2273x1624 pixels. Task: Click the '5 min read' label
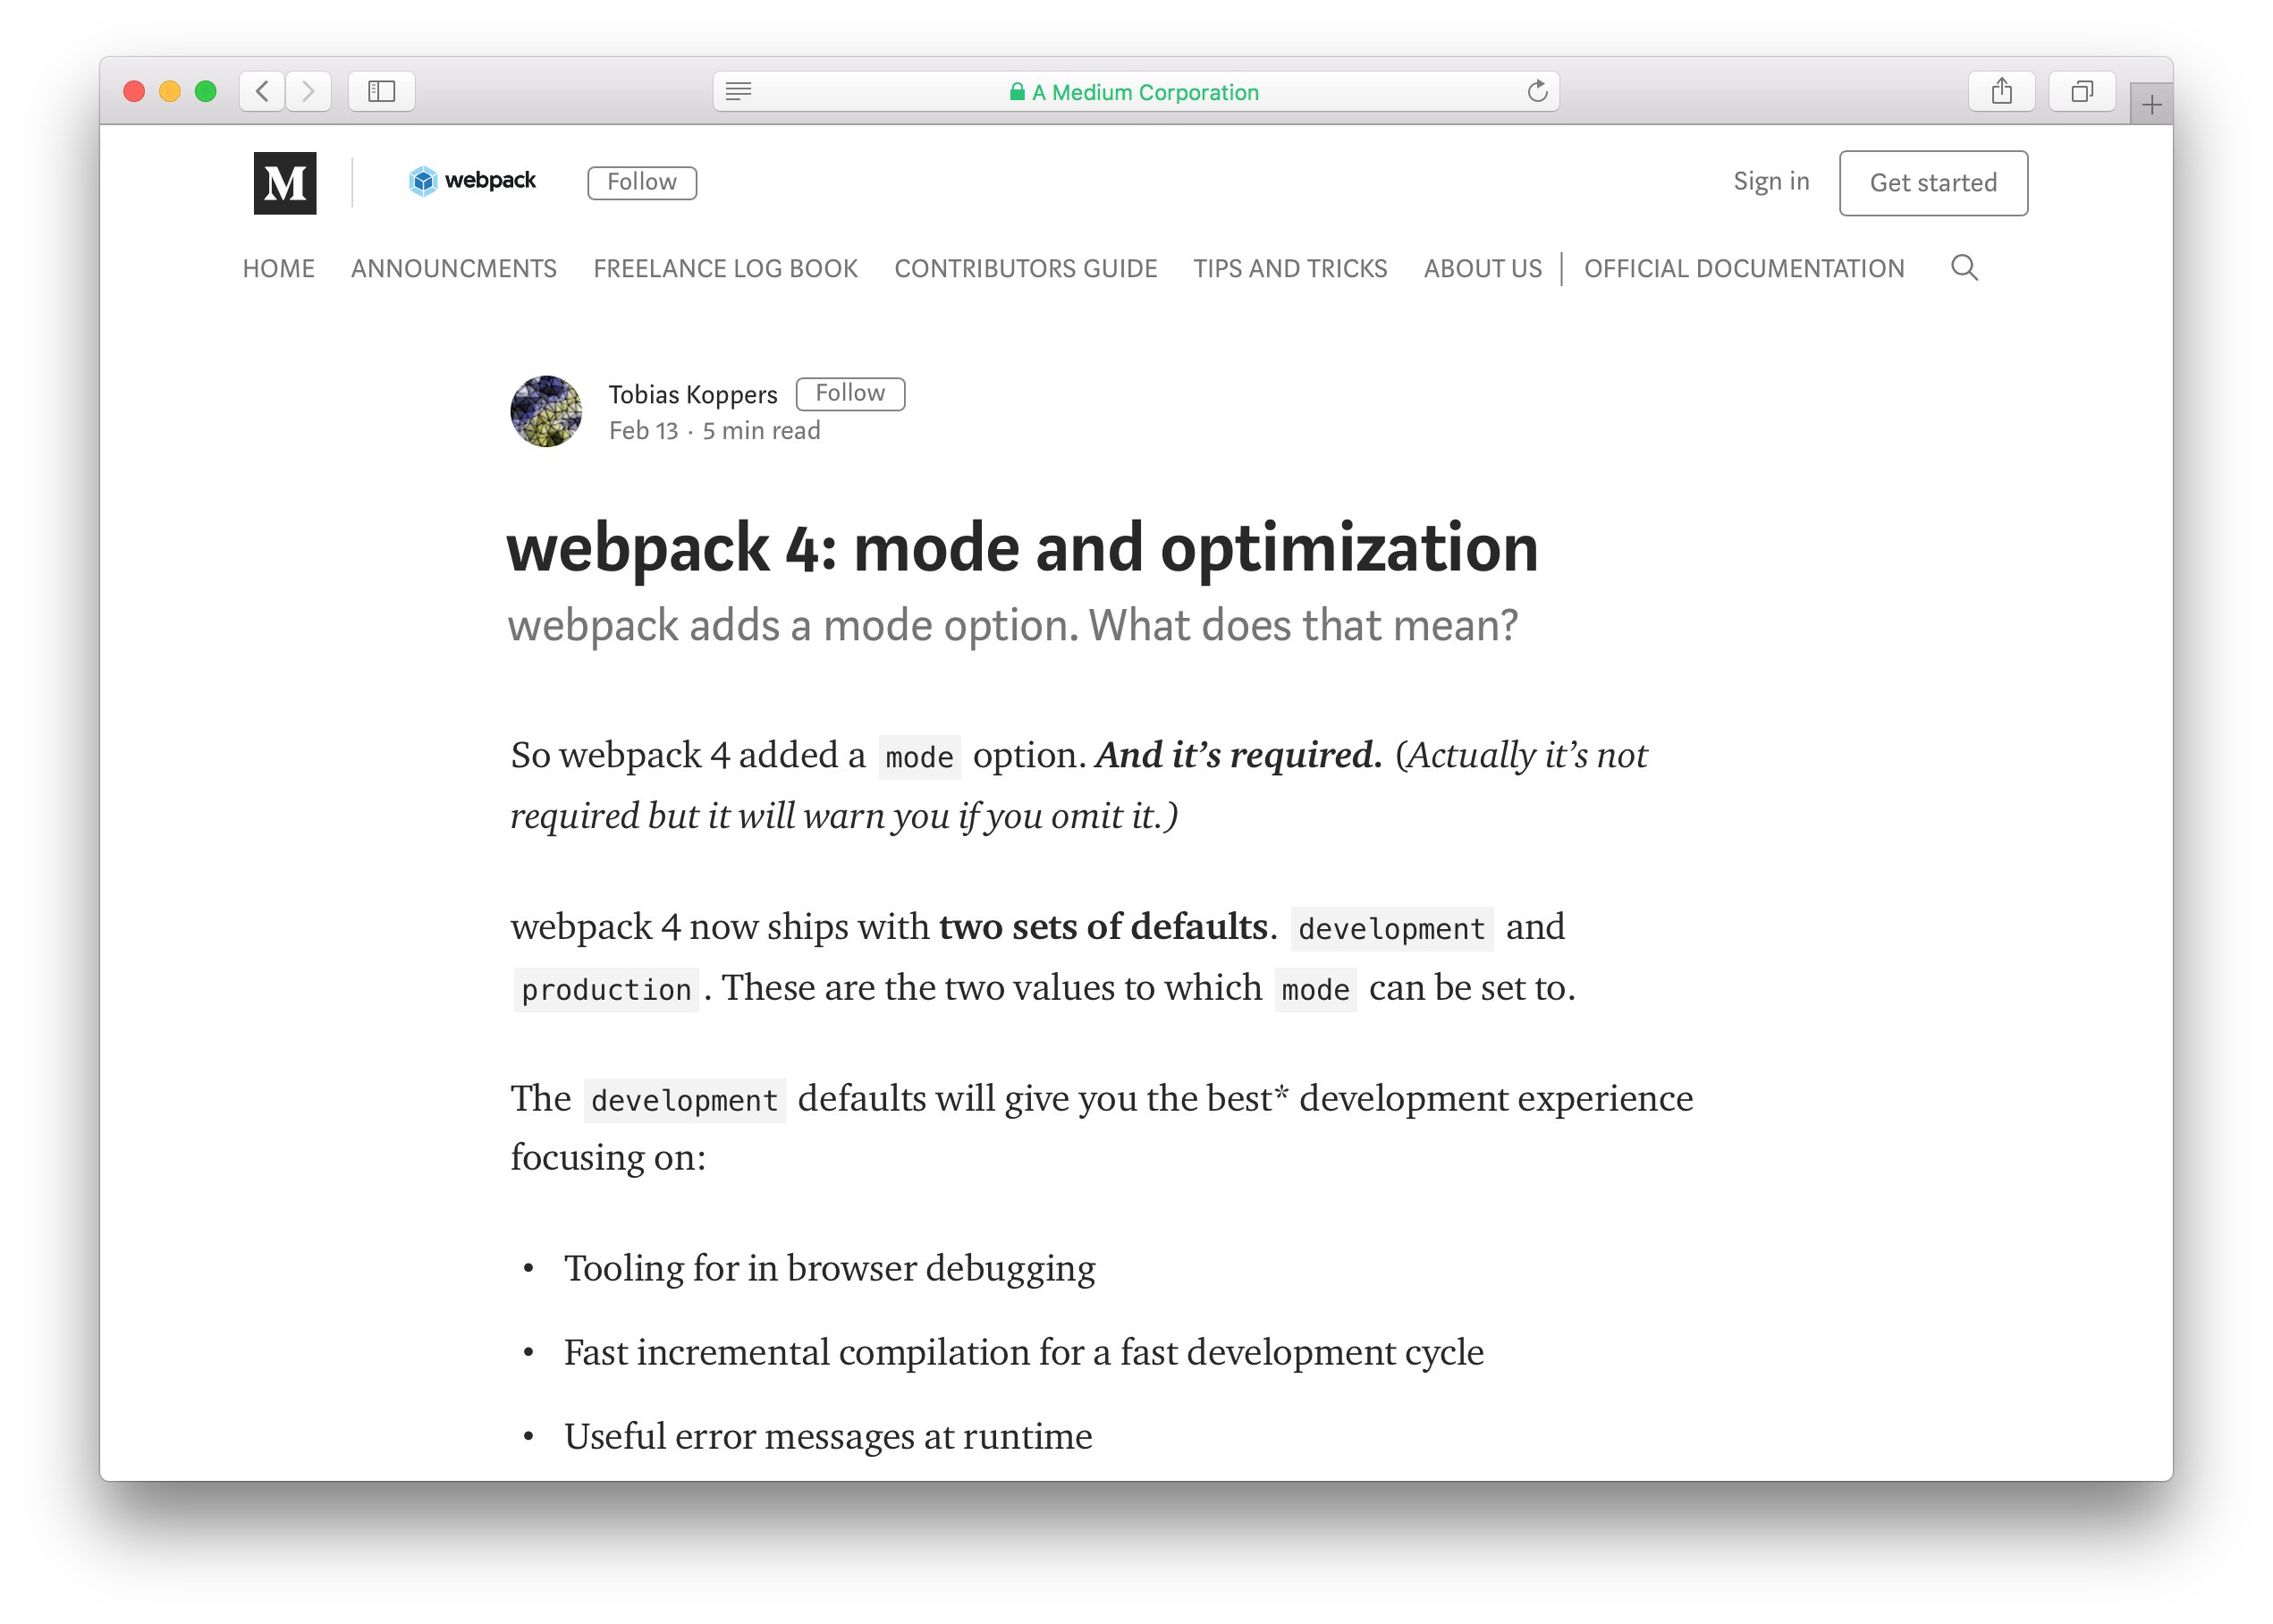[761, 431]
